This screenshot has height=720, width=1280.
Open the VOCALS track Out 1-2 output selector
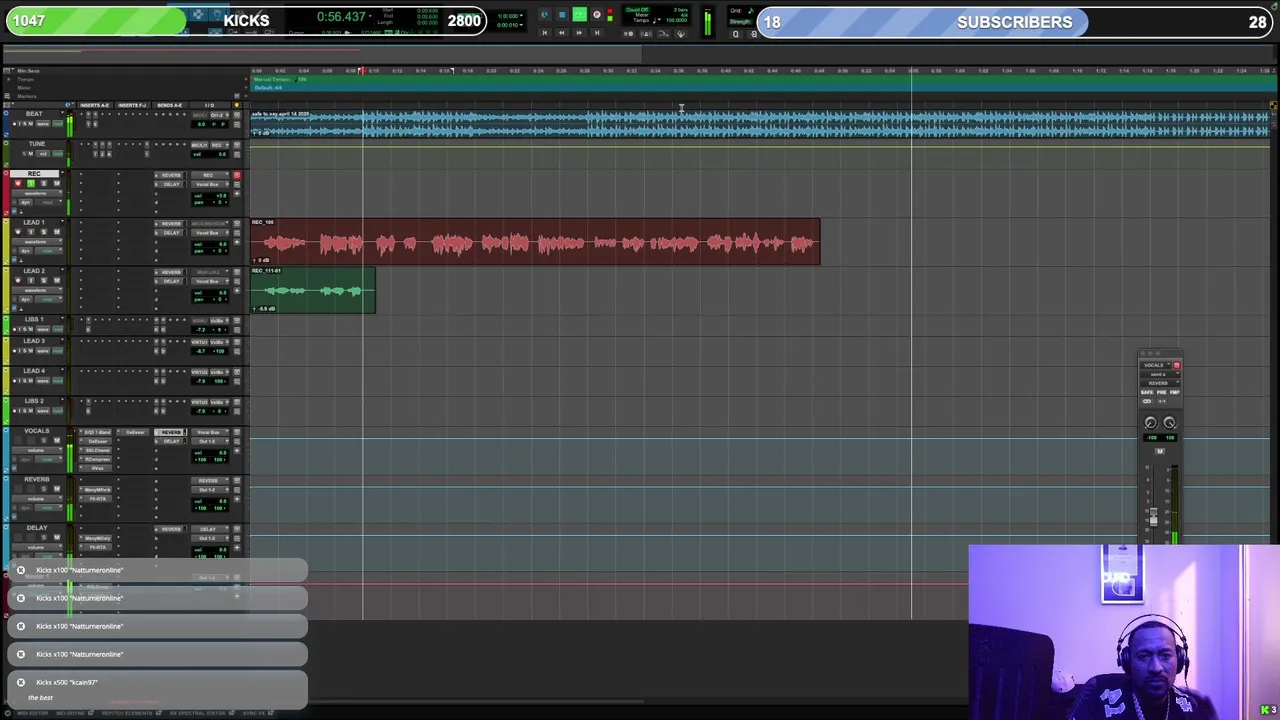tap(209, 441)
